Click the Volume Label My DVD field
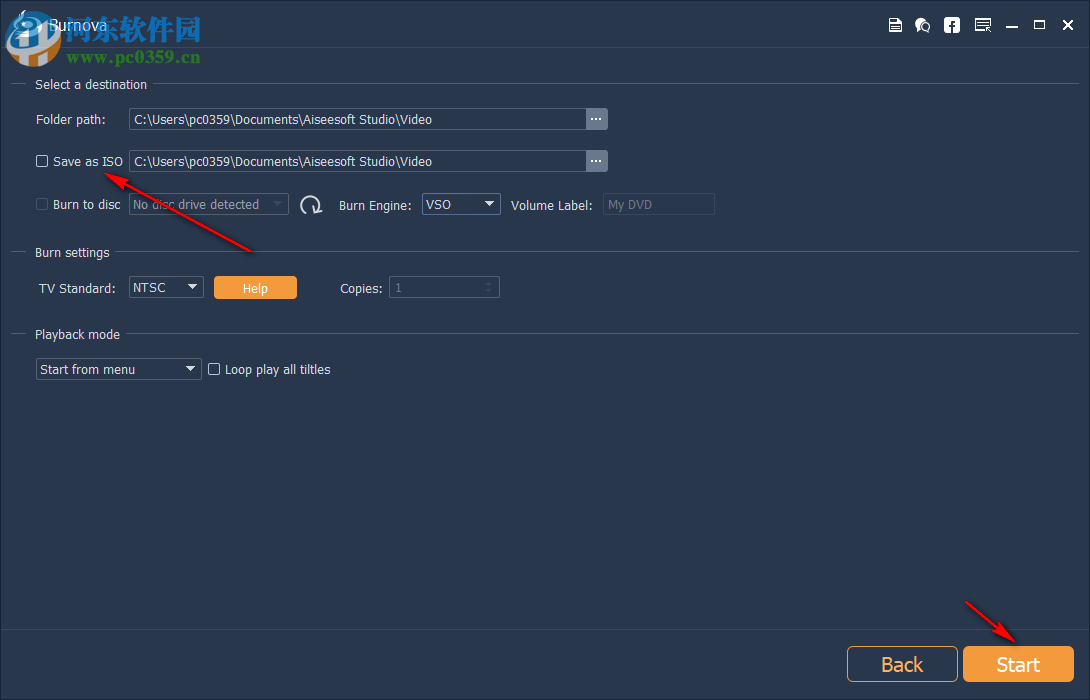The width and height of the screenshot is (1090, 700). 659,204
